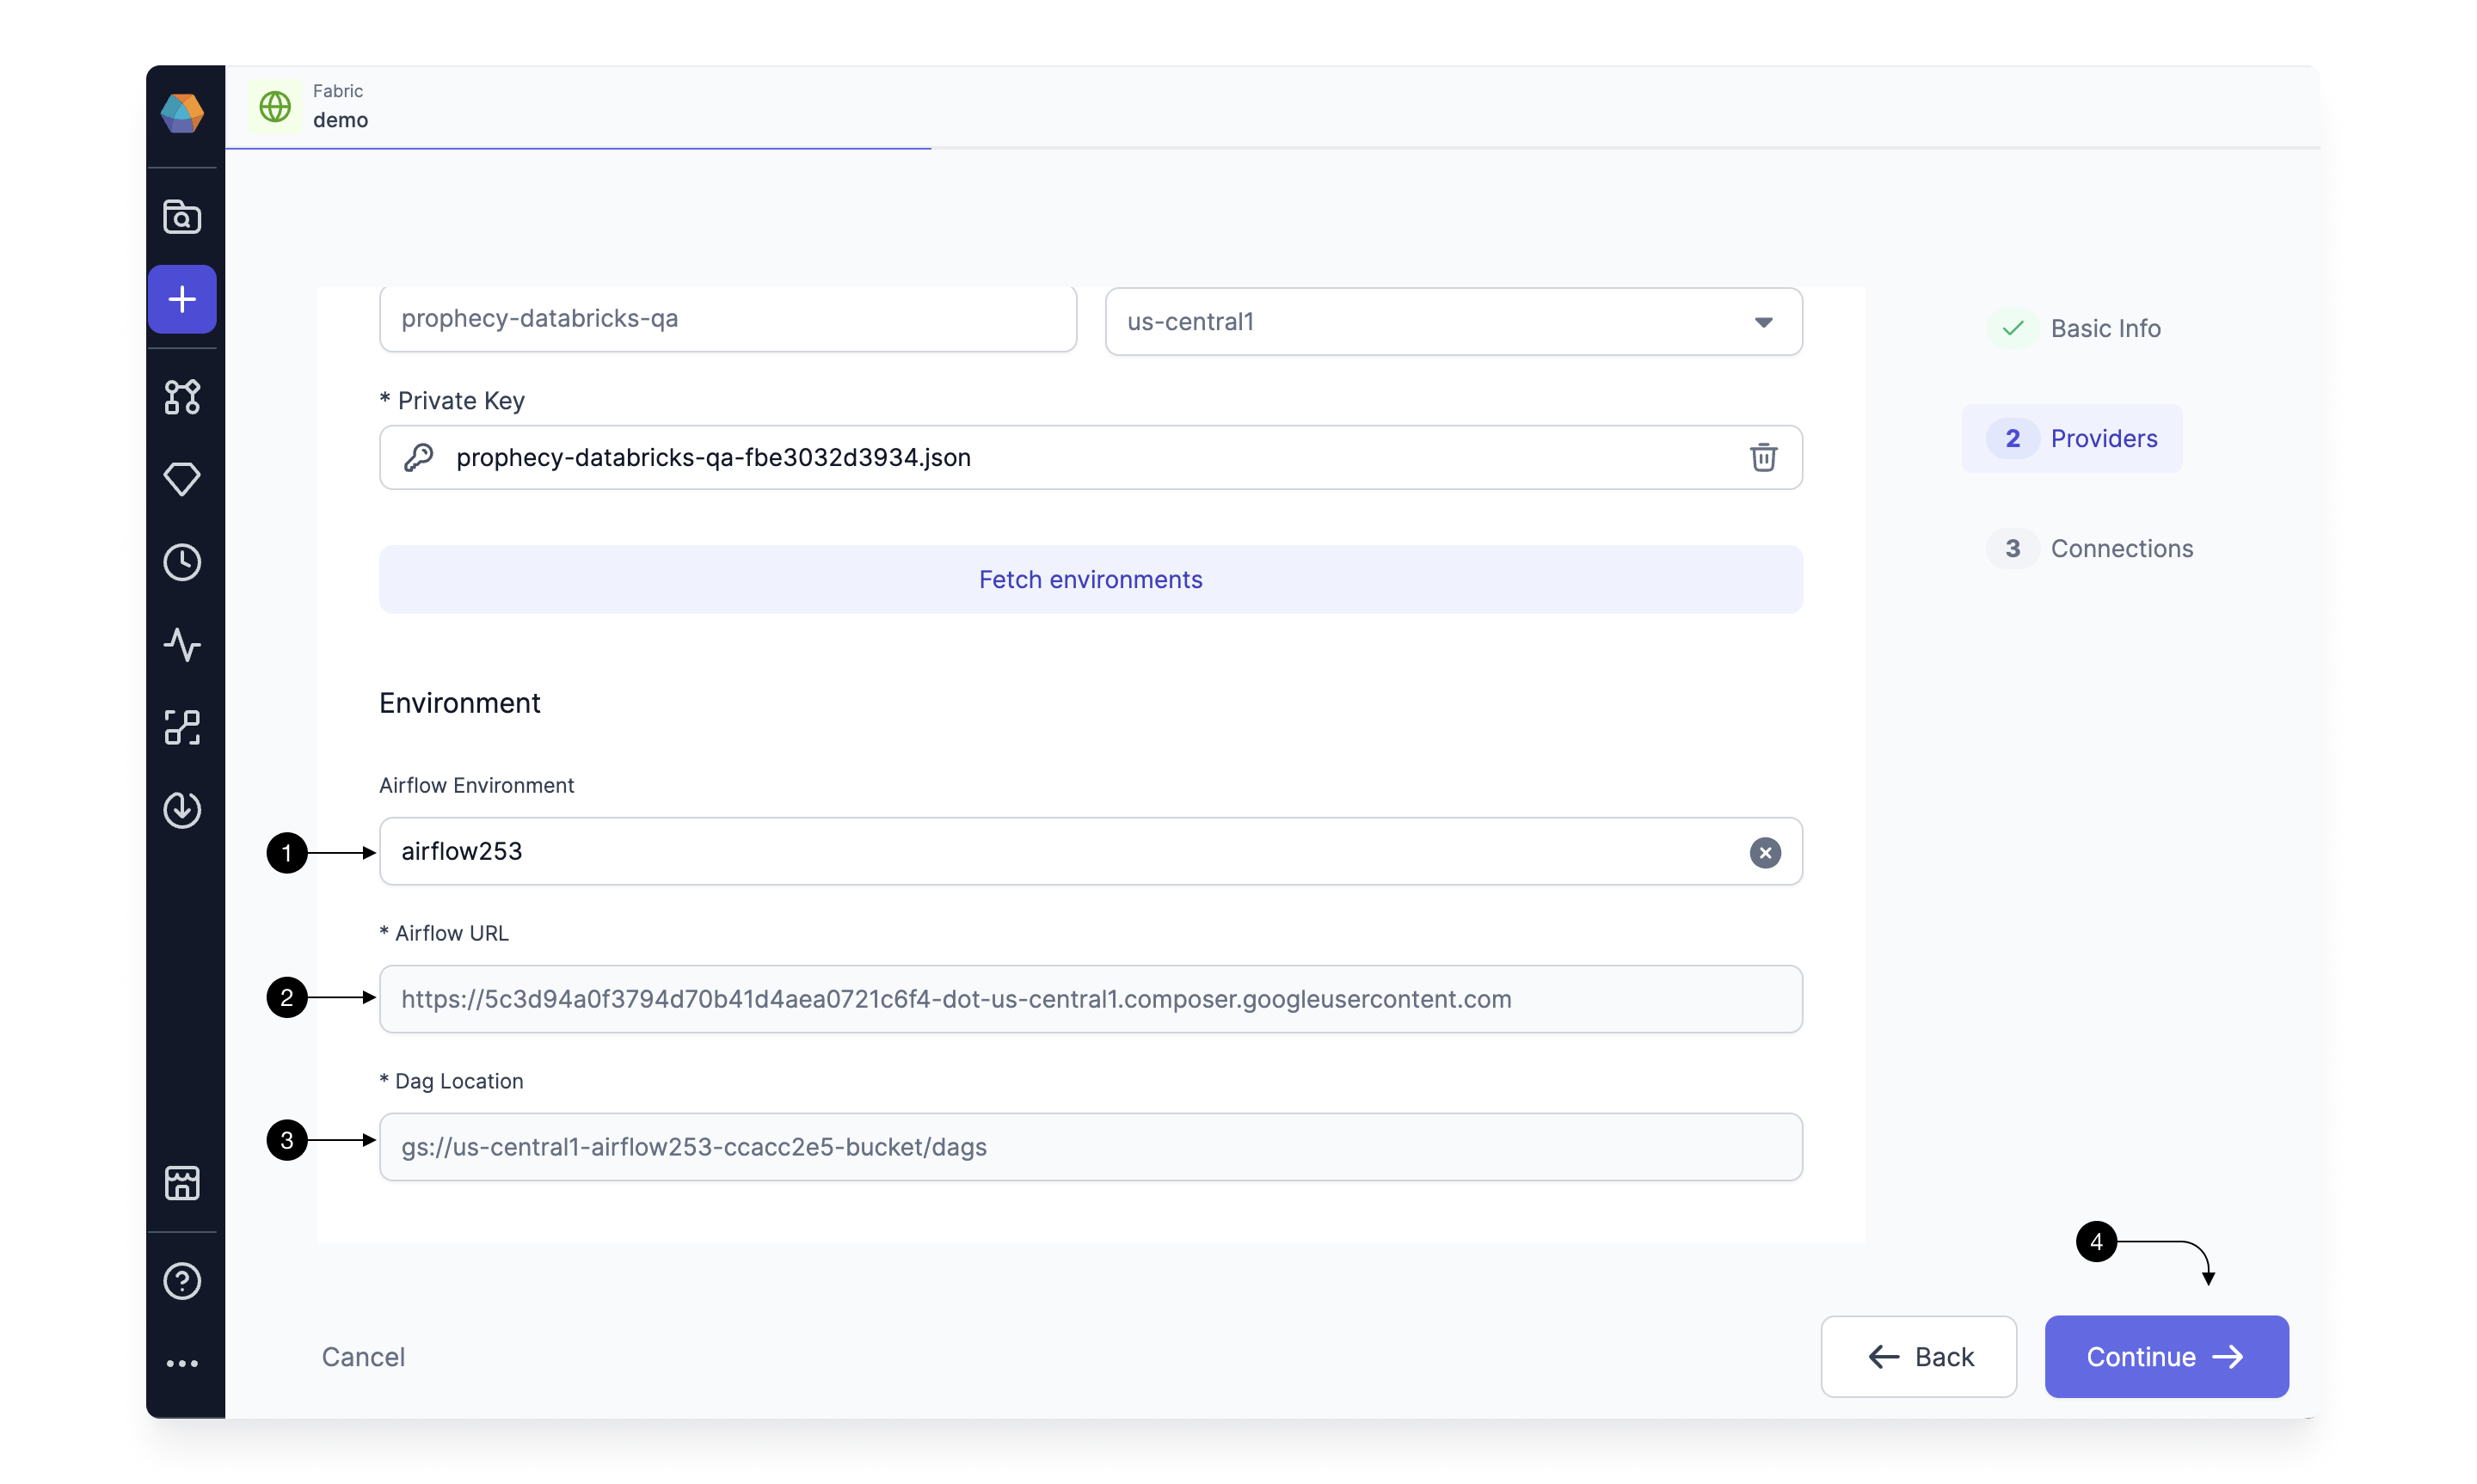Viewport: 2477px width, 1484px height.
Task: Delete the uploaded private key file
Action: [1763, 457]
